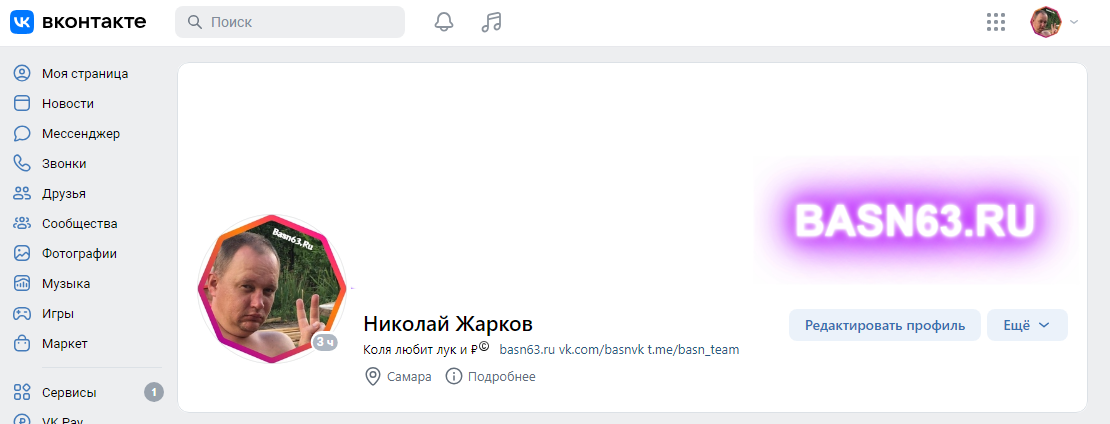1110x424 pixels.
Task: Click the Друзья people icon
Action: coord(23,193)
